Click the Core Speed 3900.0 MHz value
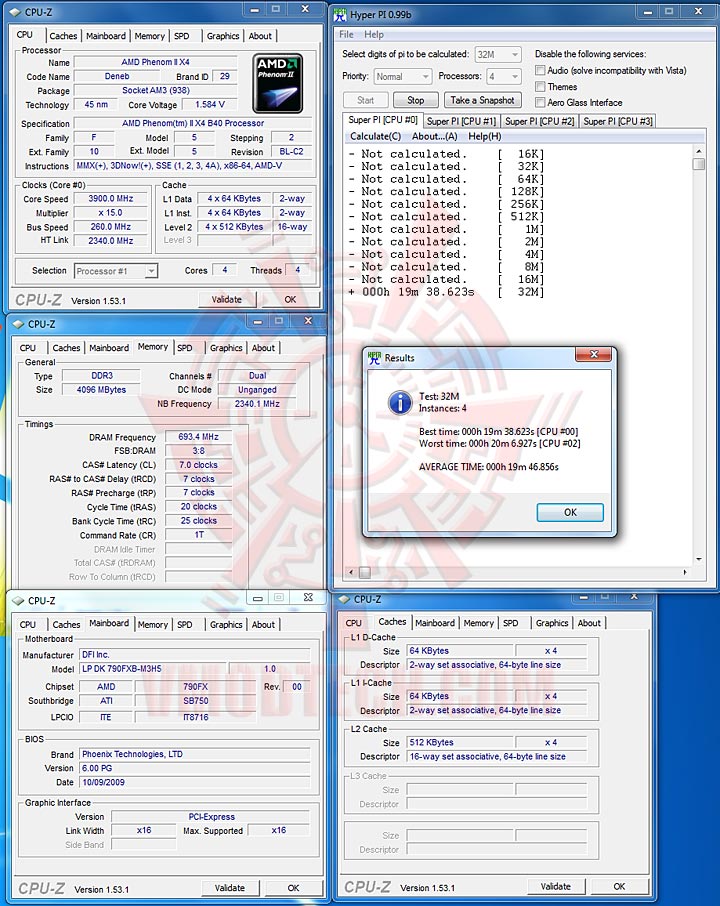This screenshot has width=720, height=906. pos(111,199)
